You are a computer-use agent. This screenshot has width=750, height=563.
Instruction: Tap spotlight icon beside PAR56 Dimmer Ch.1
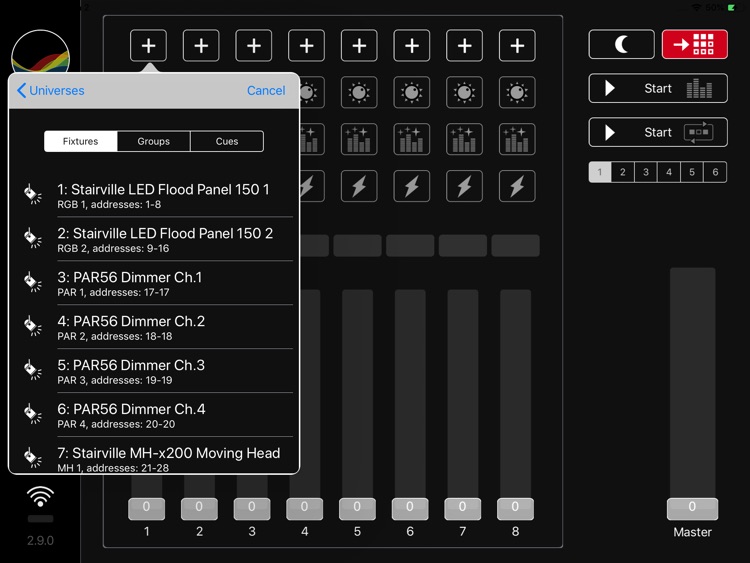(x=33, y=282)
